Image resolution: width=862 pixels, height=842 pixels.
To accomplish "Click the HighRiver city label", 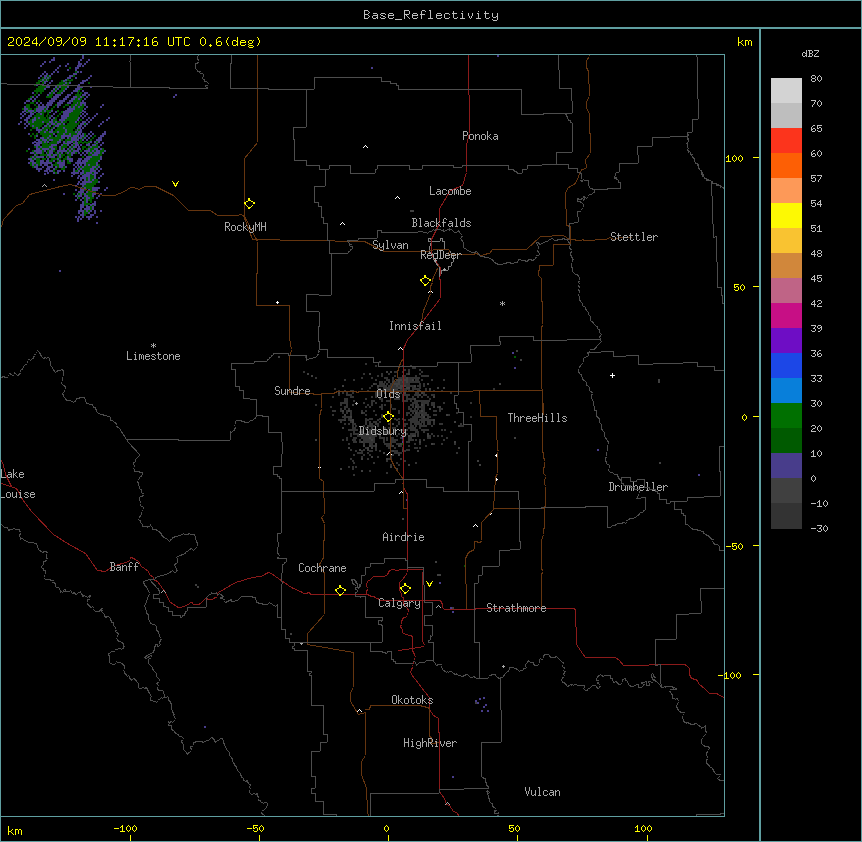I will tap(430, 743).
